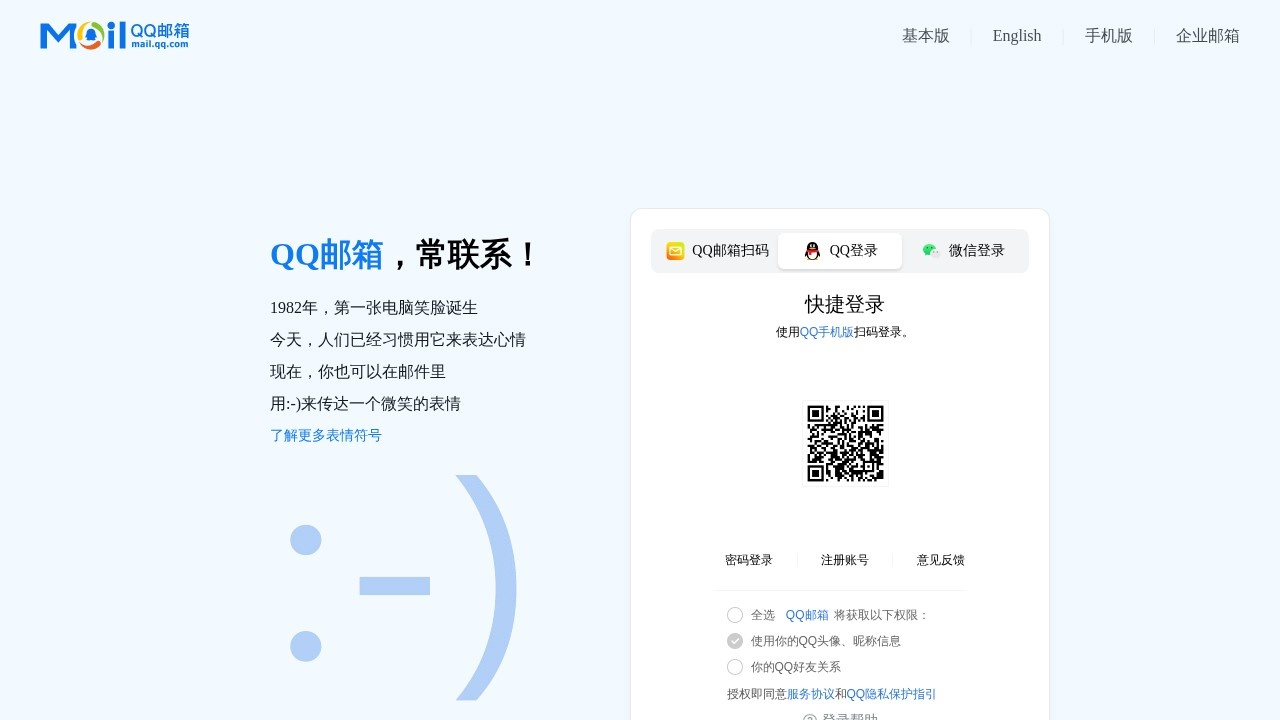Switch to the QQ邮箱扫码 login tab
Viewport: 1280px width, 720px height.
click(x=730, y=251)
